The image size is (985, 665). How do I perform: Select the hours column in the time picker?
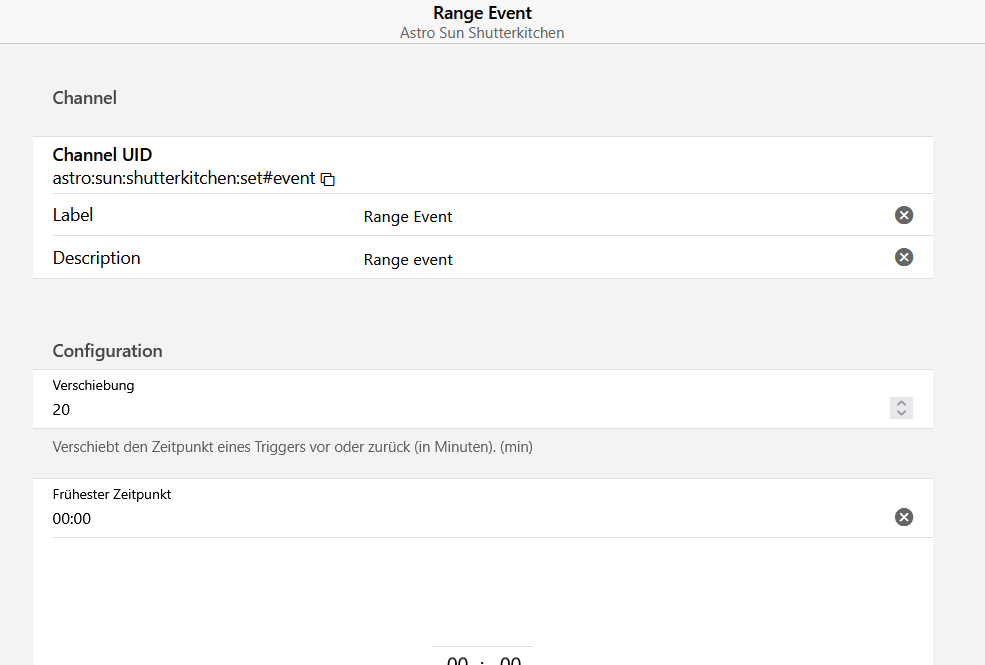tap(457, 659)
